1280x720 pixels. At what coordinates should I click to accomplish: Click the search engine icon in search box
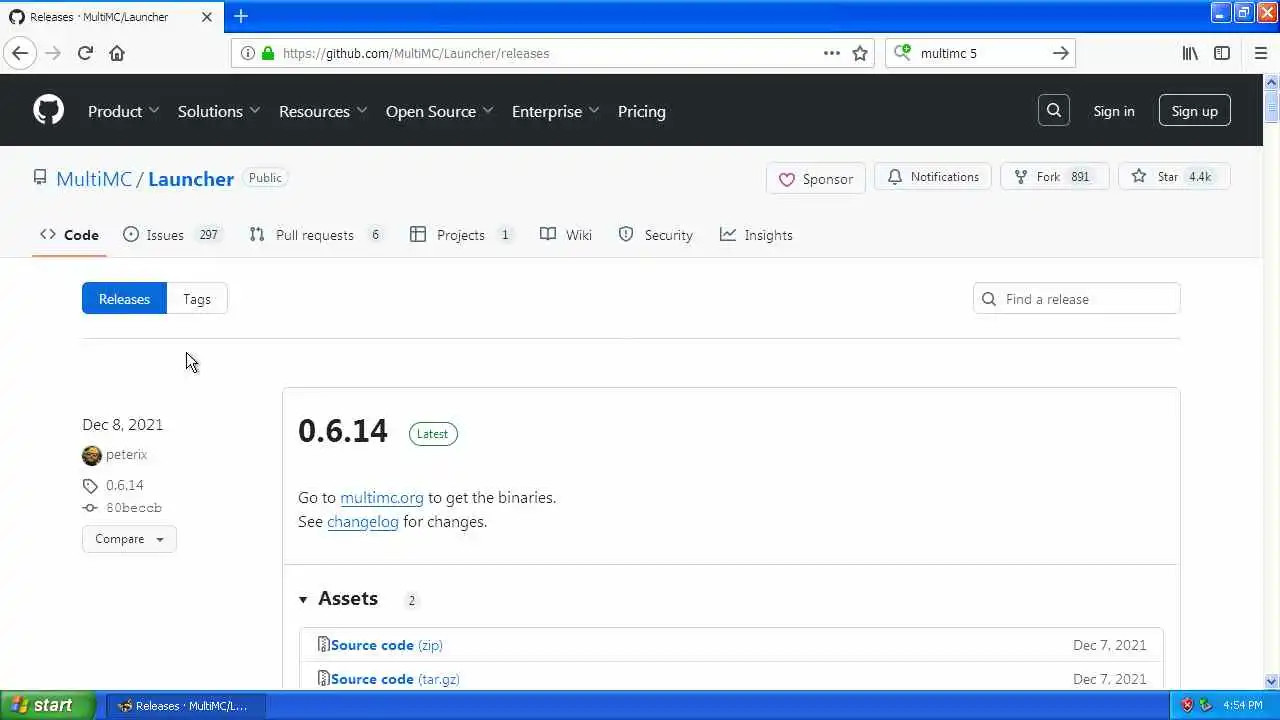[903, 53]
